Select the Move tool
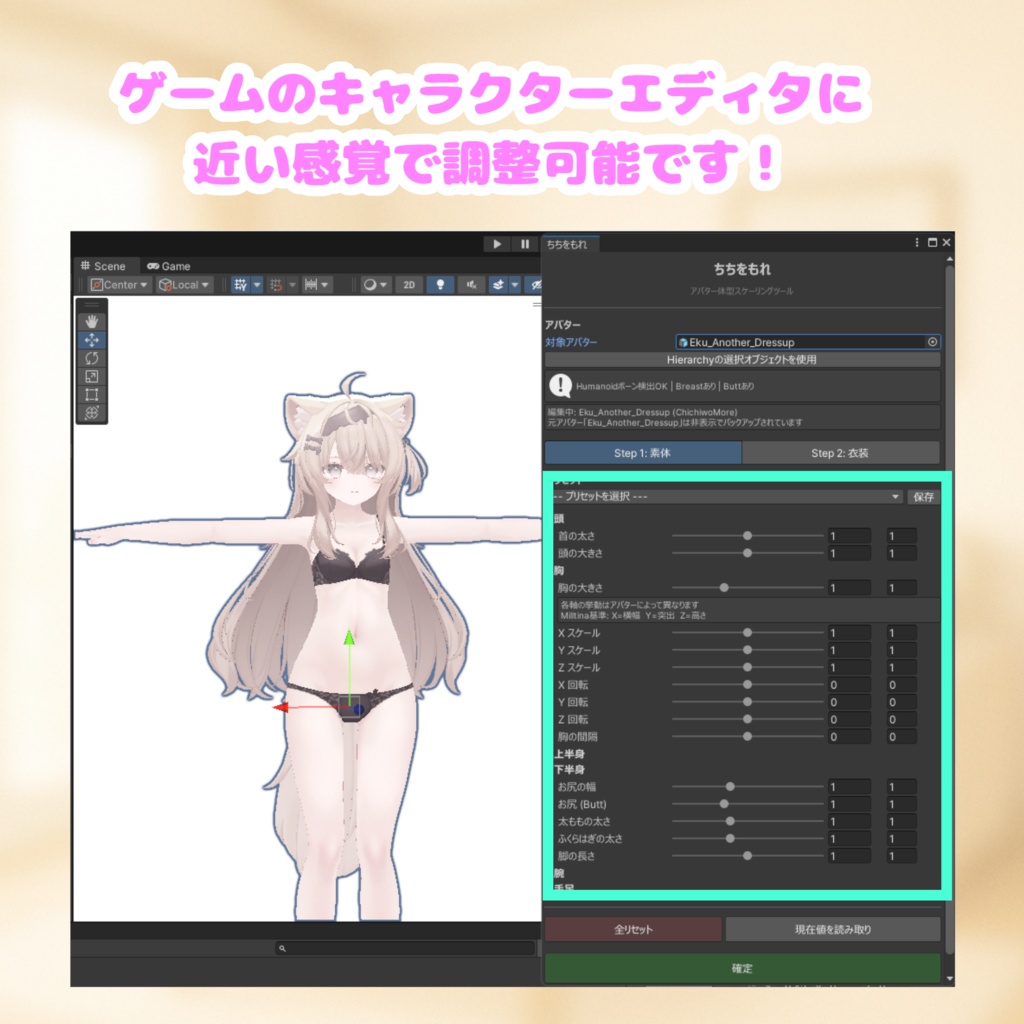1024x1024 pixels. (x=91, y=339)
